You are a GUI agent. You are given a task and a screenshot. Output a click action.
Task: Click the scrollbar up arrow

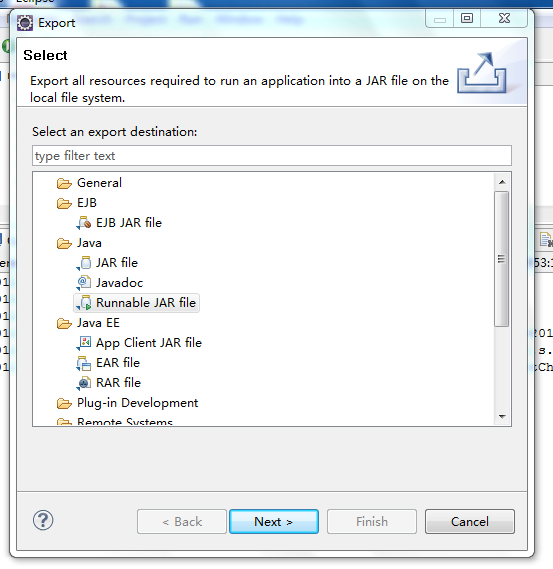(x=502, y=182)
